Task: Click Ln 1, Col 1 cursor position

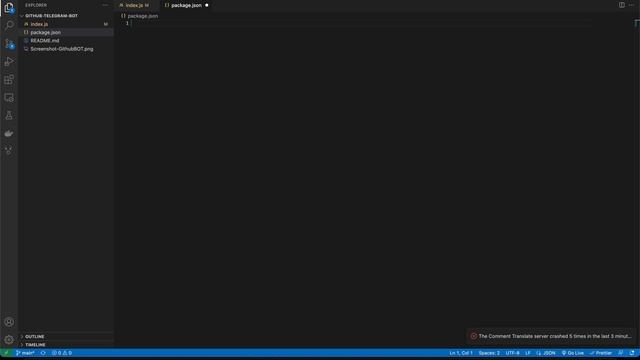Action: point(461,353)
